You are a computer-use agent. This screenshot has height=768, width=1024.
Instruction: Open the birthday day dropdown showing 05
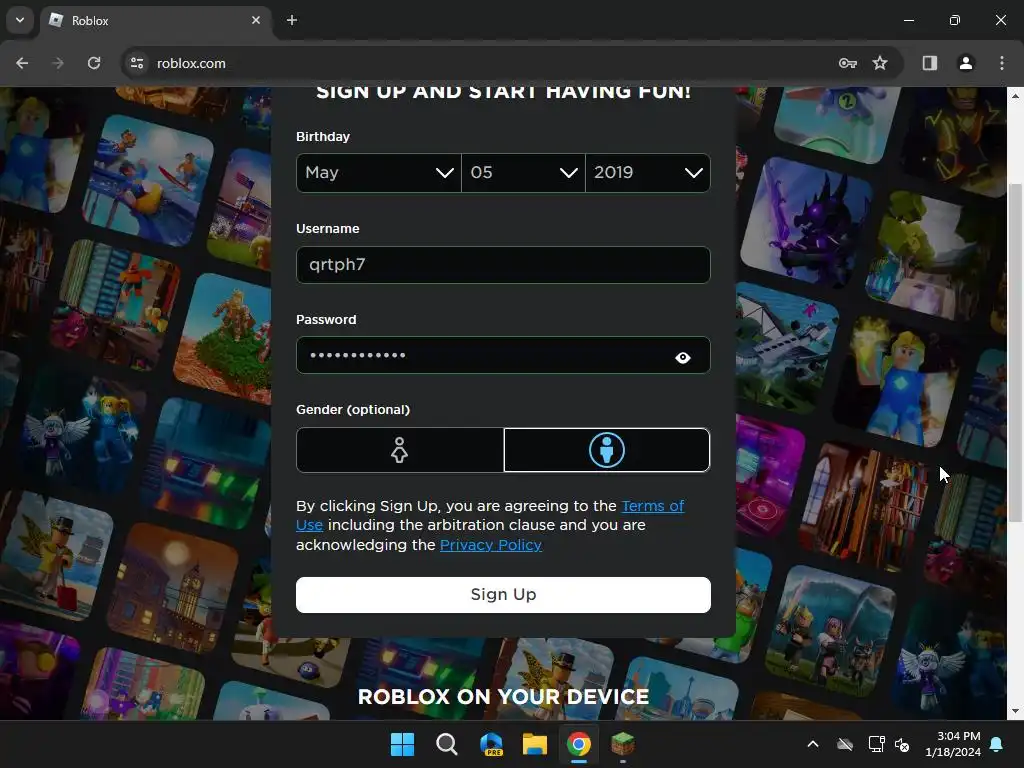[523, 172]
